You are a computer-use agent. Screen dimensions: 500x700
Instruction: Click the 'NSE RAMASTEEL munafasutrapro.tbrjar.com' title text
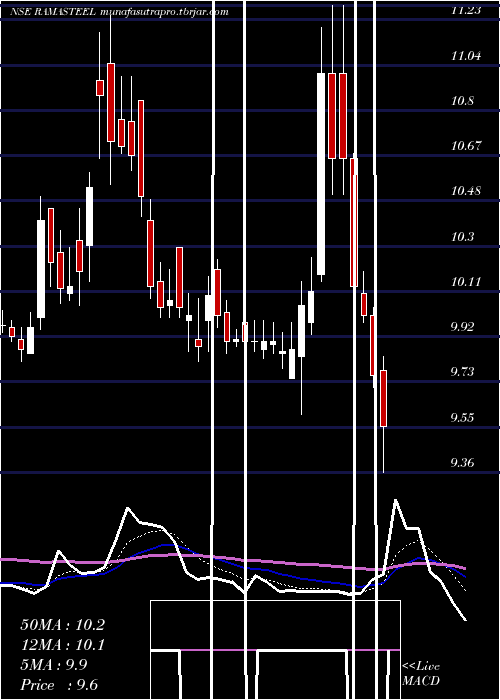[119, 12]
